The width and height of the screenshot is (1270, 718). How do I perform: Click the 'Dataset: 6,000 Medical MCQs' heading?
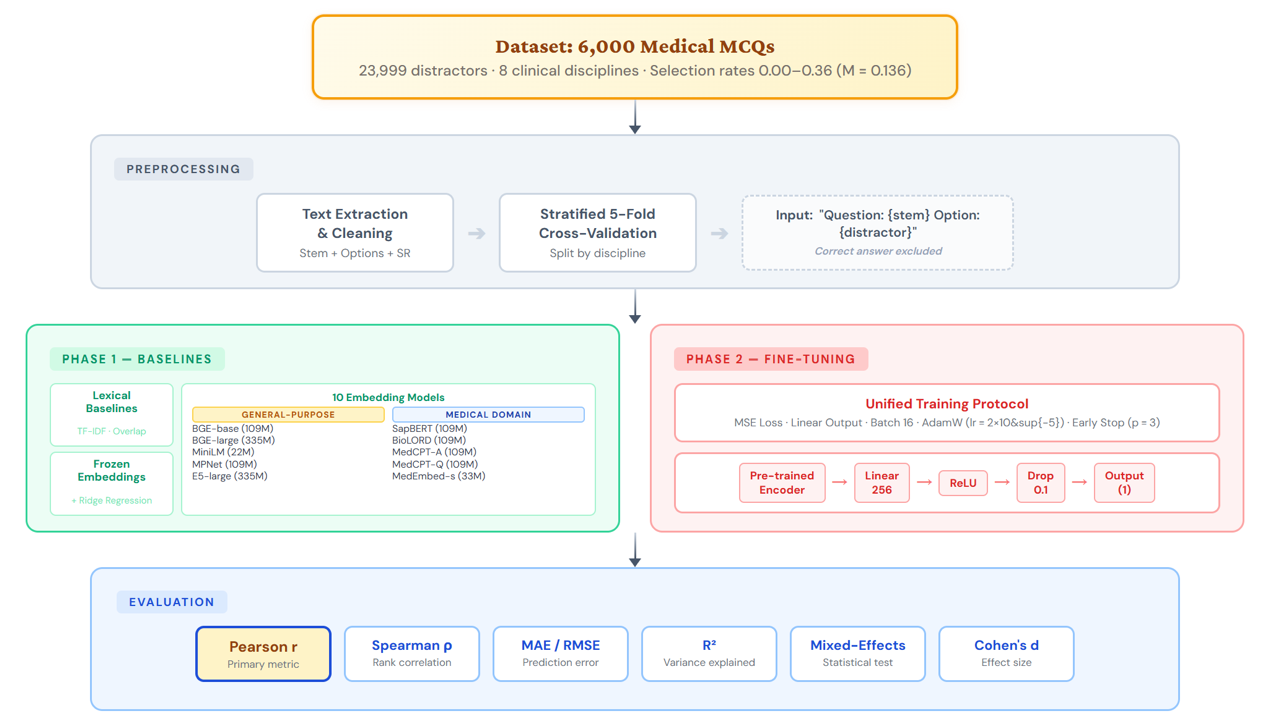coord(634,46)
